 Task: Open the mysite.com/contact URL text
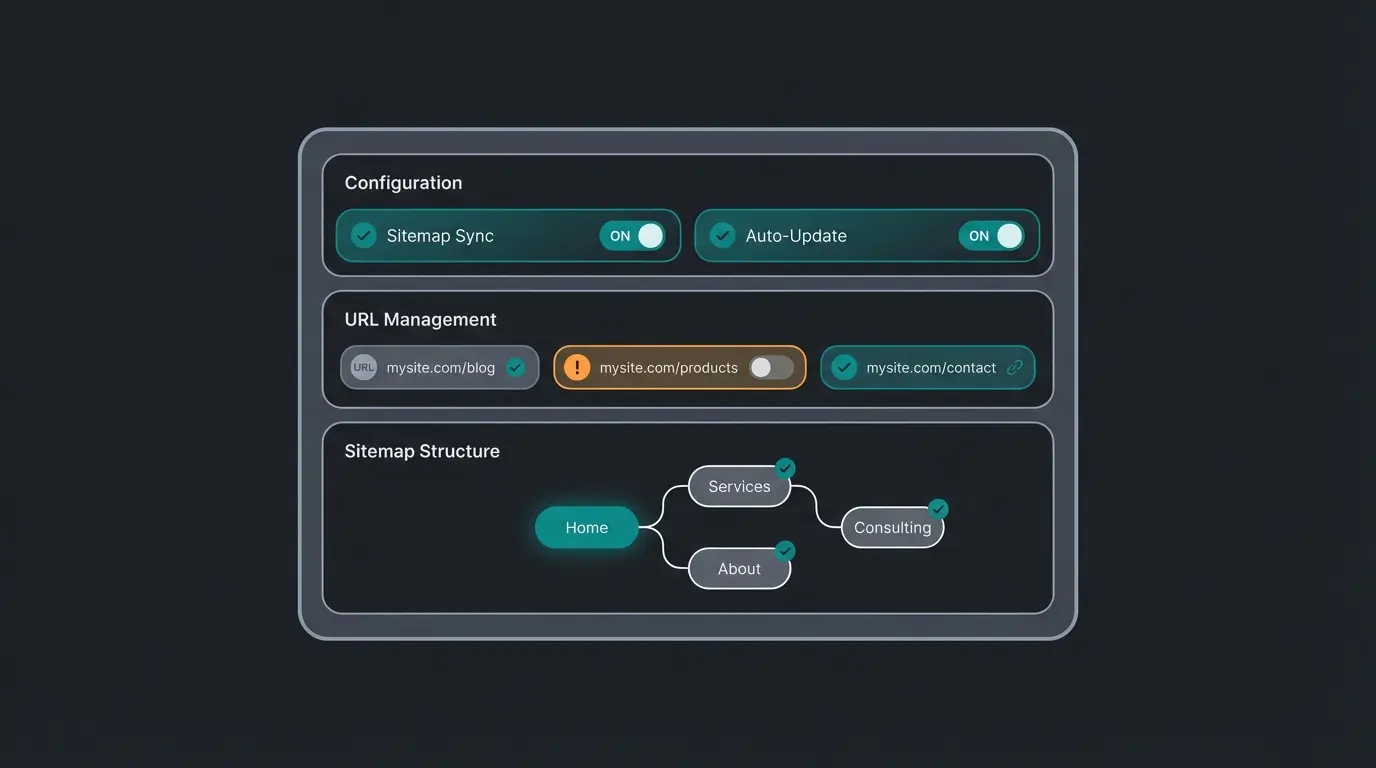coord(930,367)
